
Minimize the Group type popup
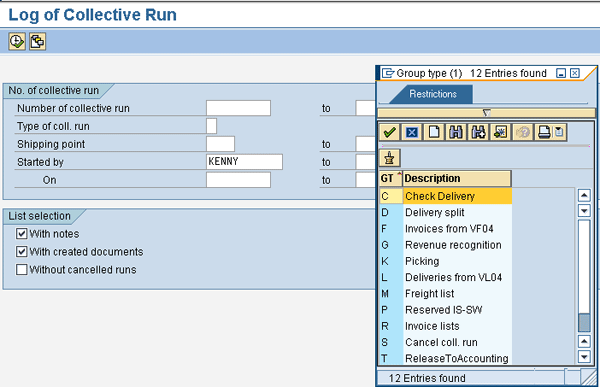(x=561, y=73)
